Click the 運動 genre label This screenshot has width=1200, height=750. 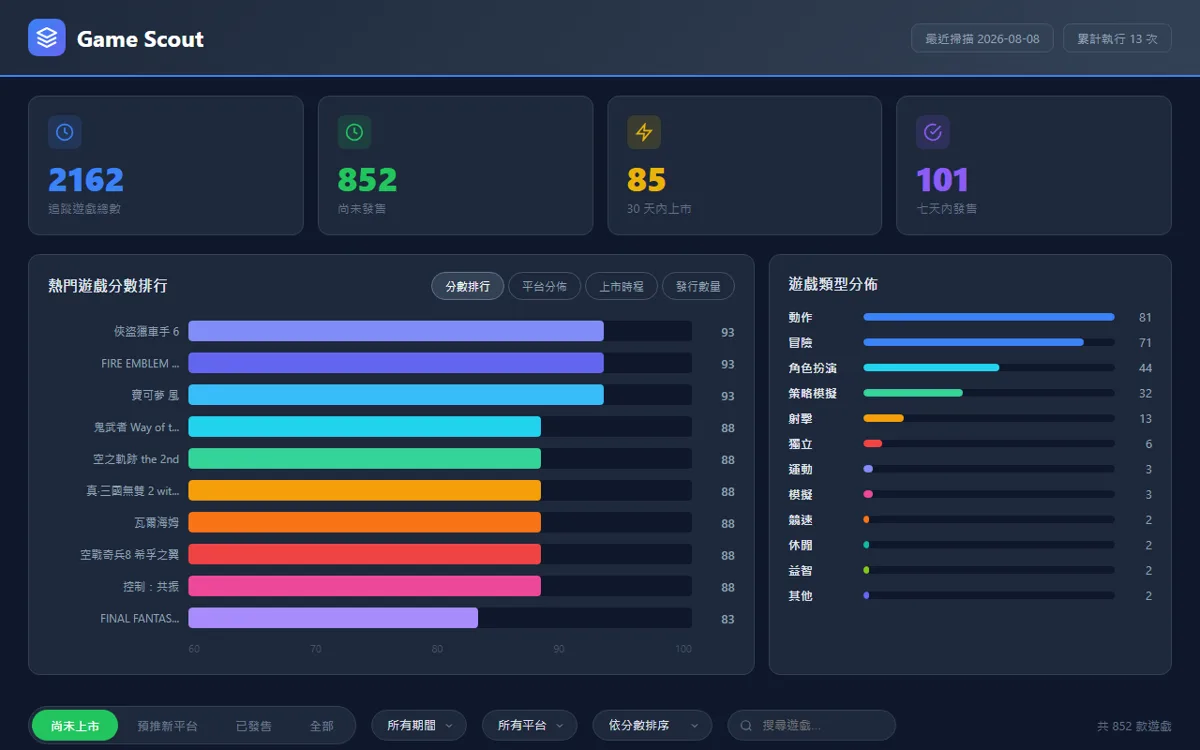point(800,469)
